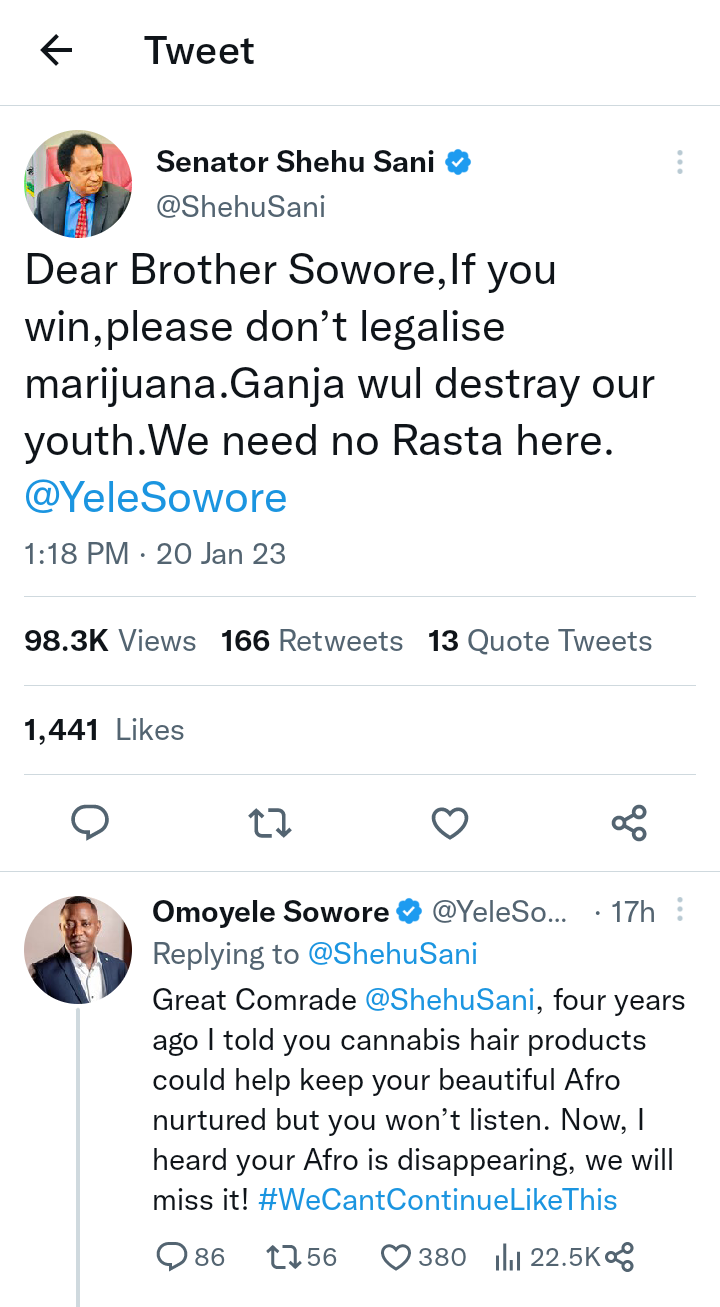Share Omoyele Sowore's reply tweet
Screen dimensions: 720x1307
[x=620, y=1256]
